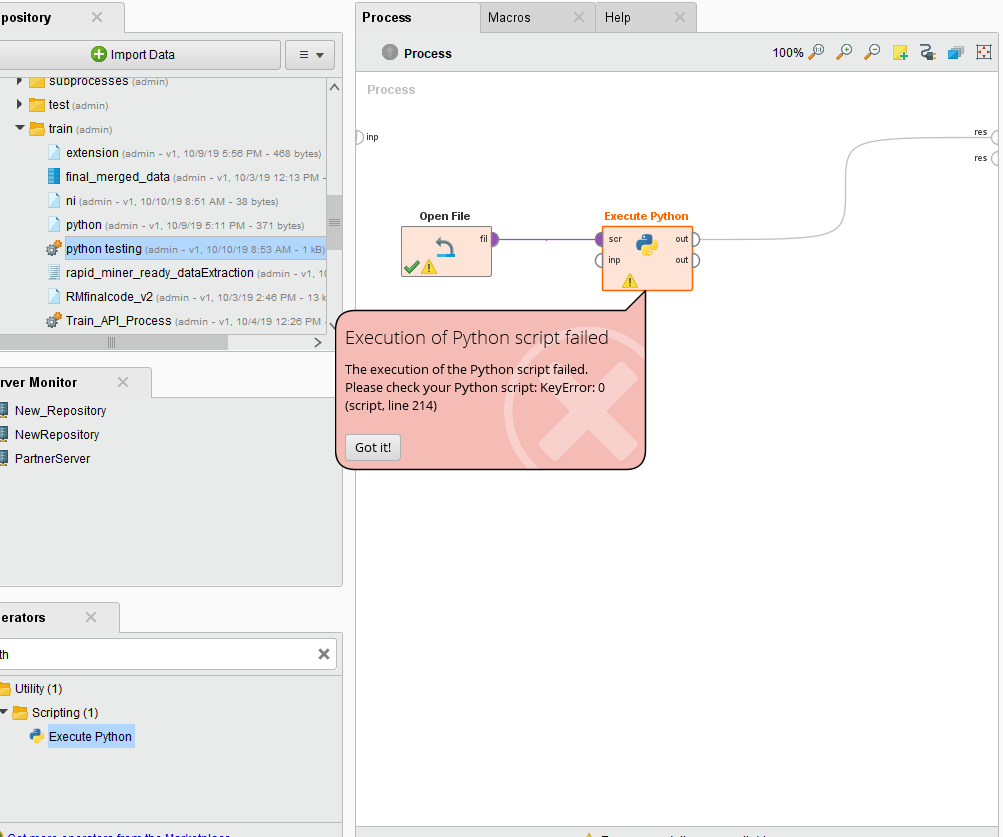Close the Macros tab

point(579,17)
